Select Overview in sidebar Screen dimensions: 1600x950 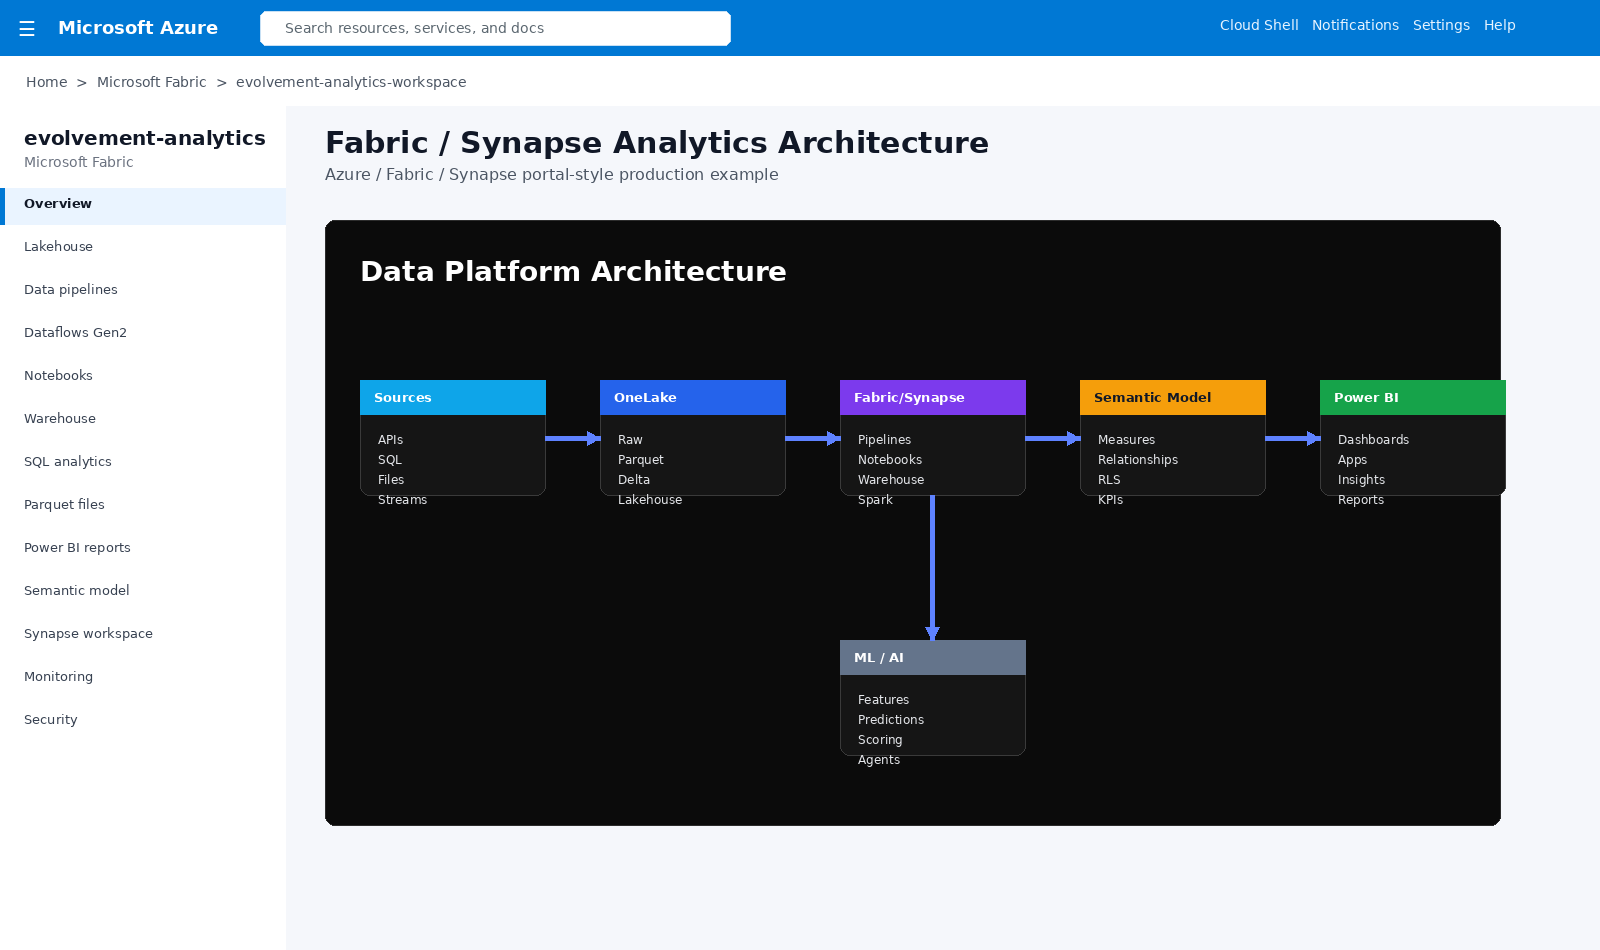pos(143,204)
